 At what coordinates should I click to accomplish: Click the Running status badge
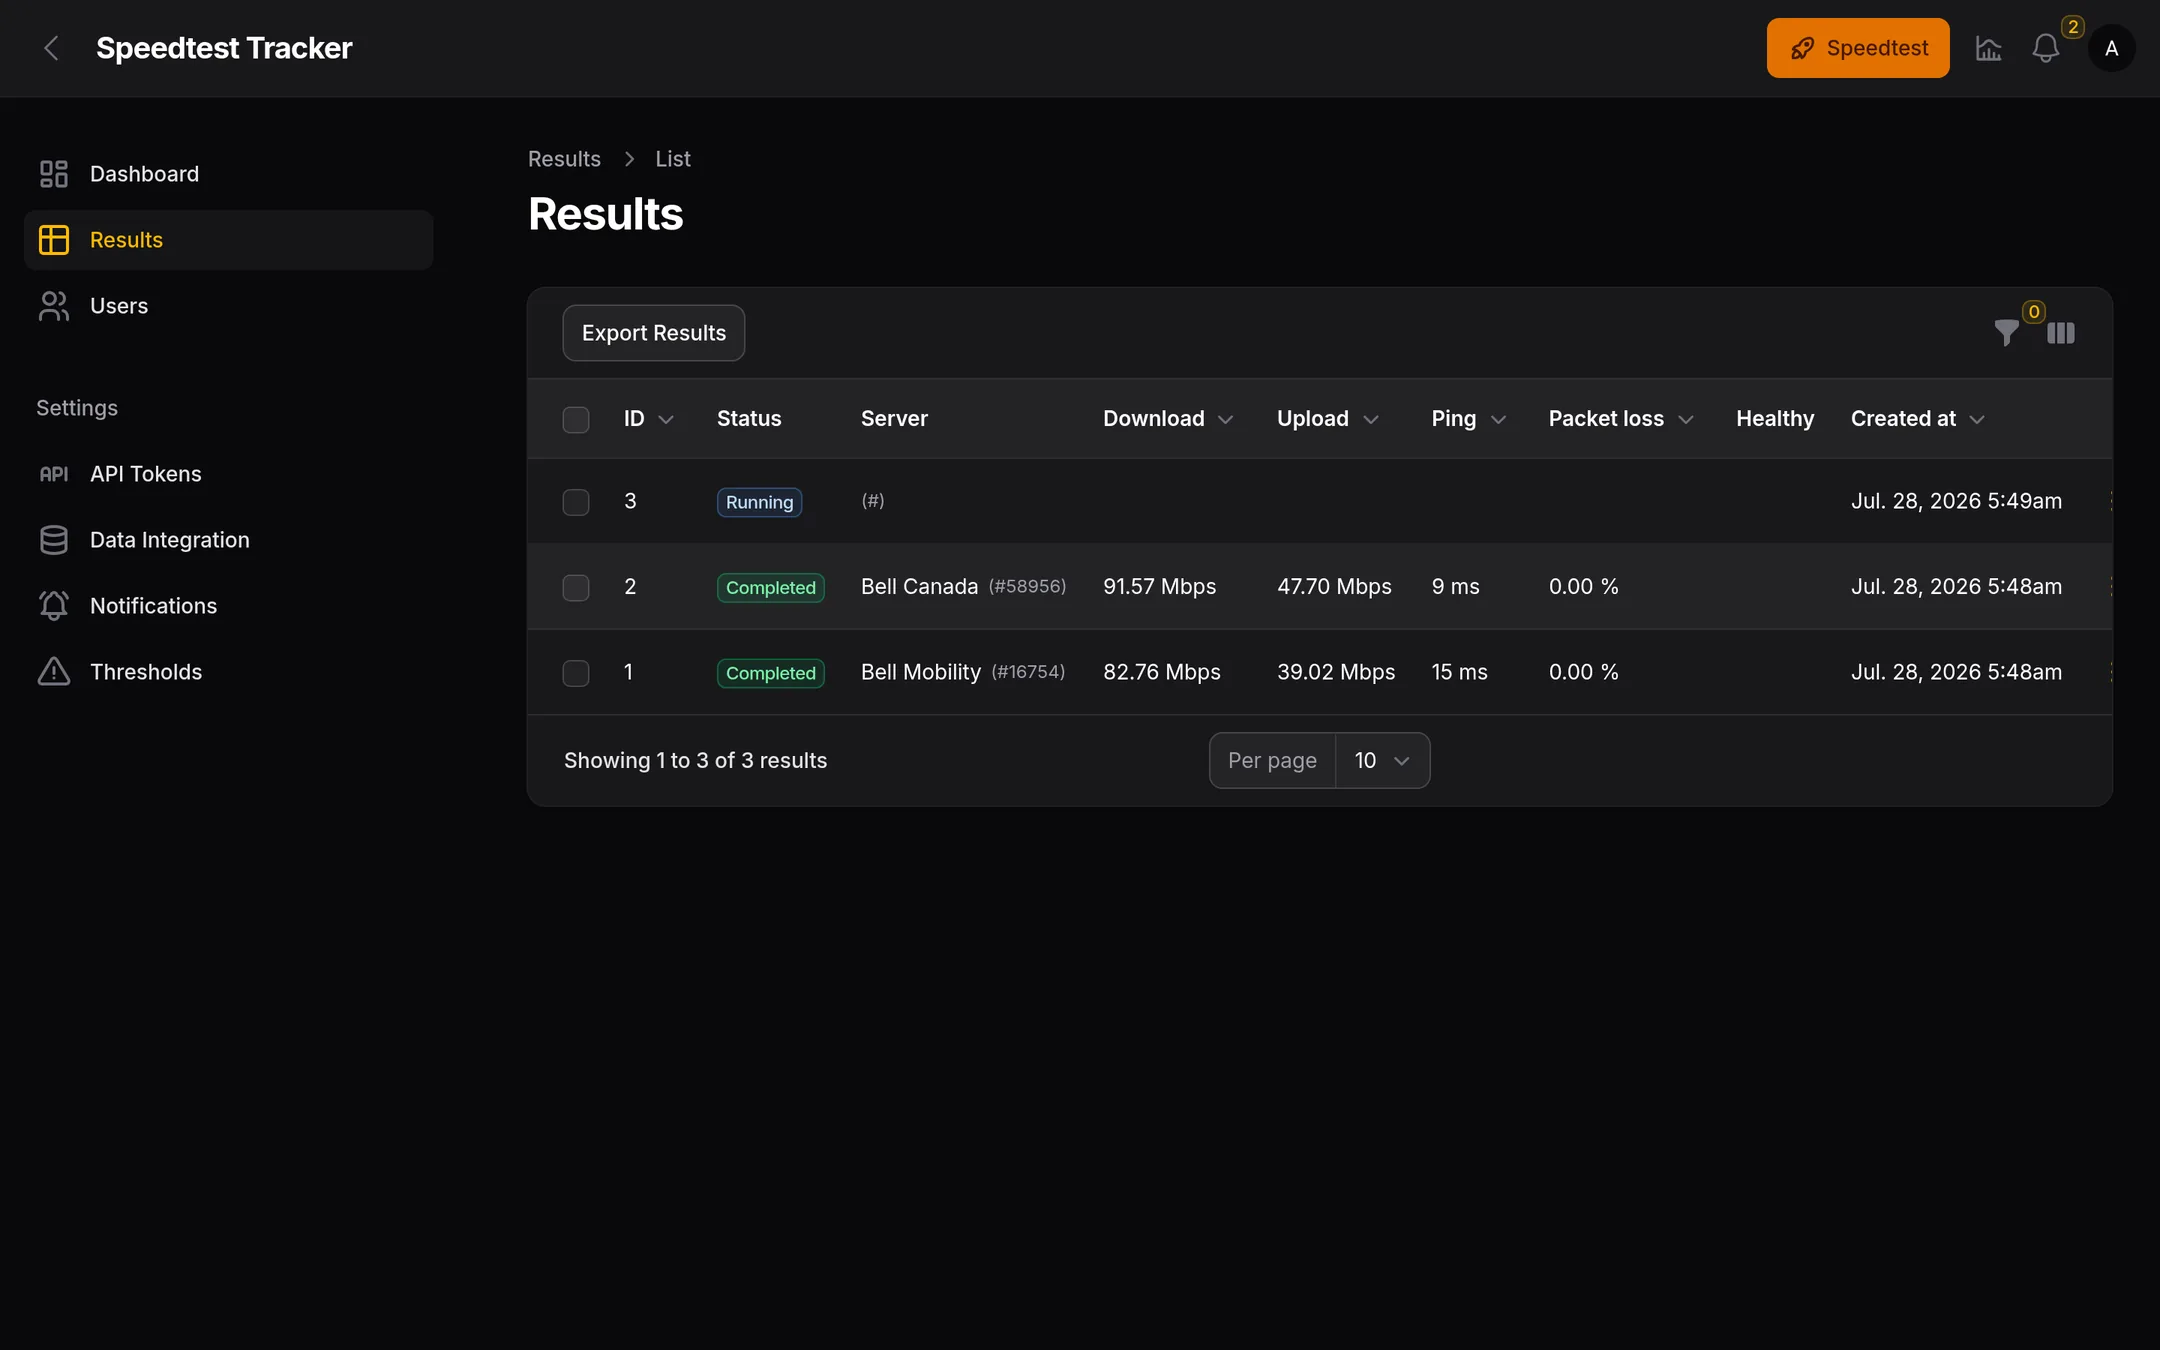tap(759, 502)
